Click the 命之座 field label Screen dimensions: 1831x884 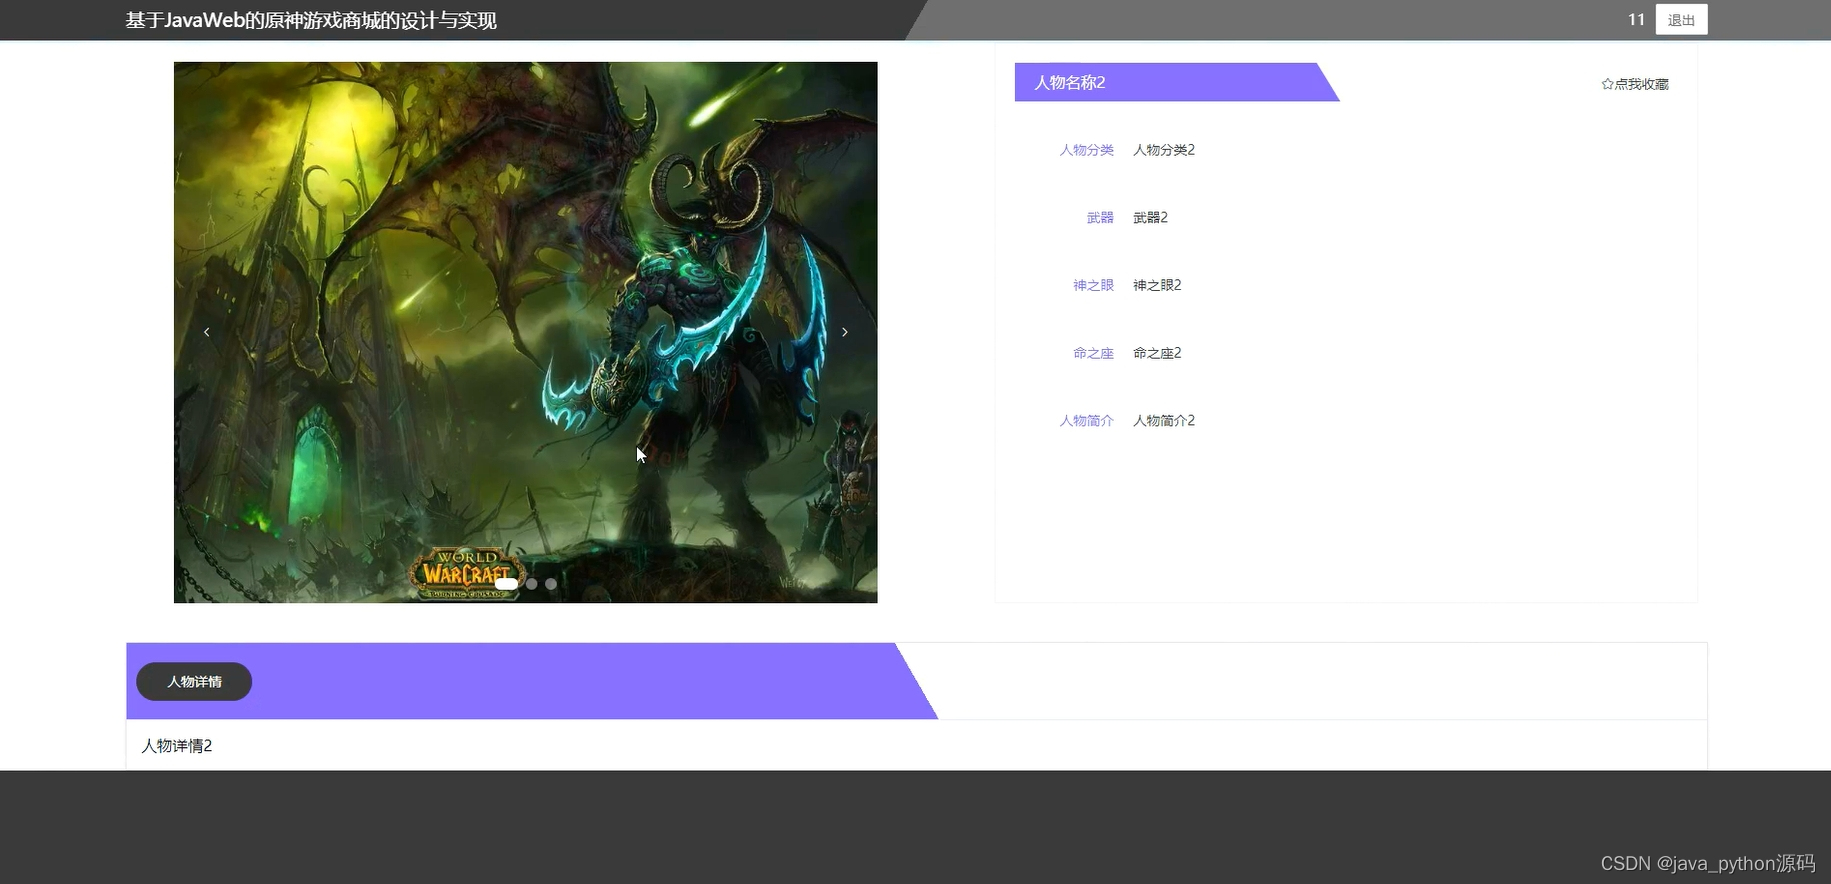click(1093, 353)
